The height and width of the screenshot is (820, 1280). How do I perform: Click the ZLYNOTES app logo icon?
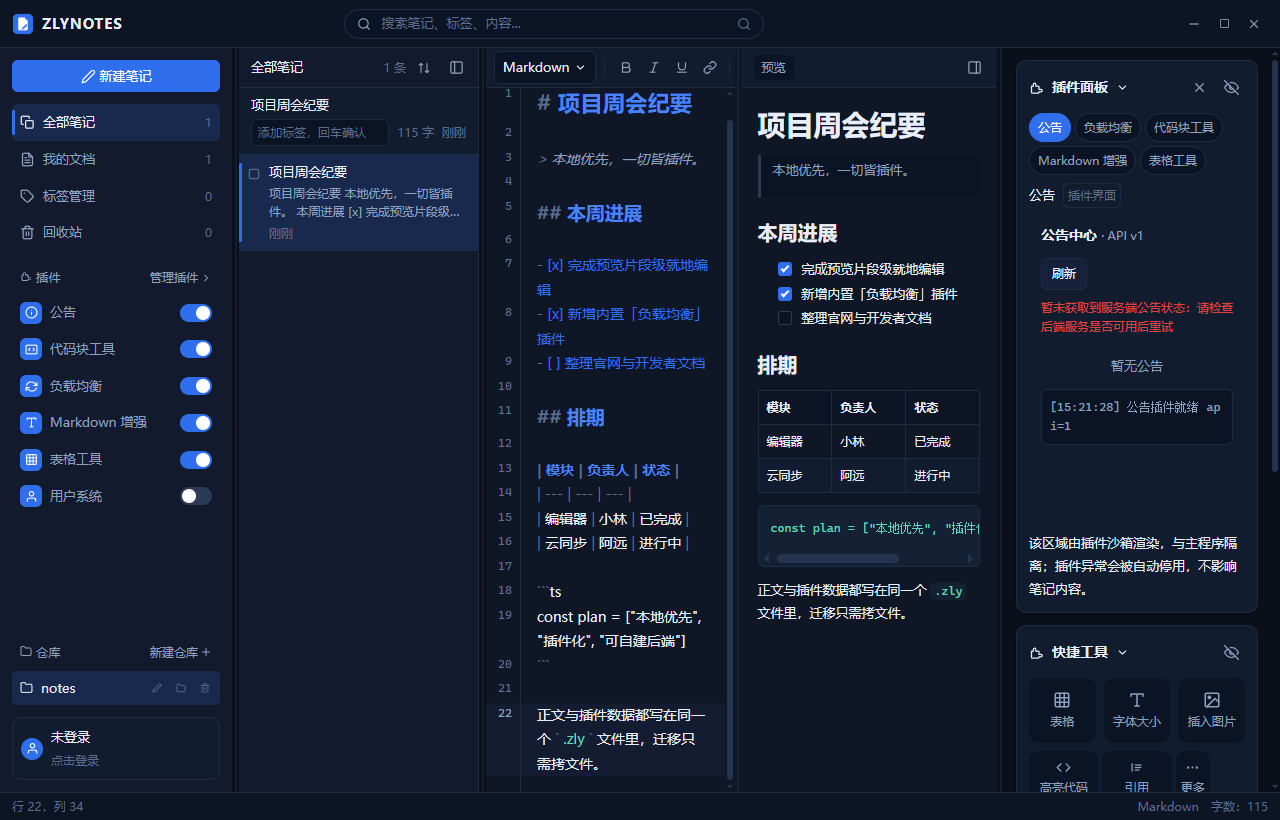pos(22,24)
